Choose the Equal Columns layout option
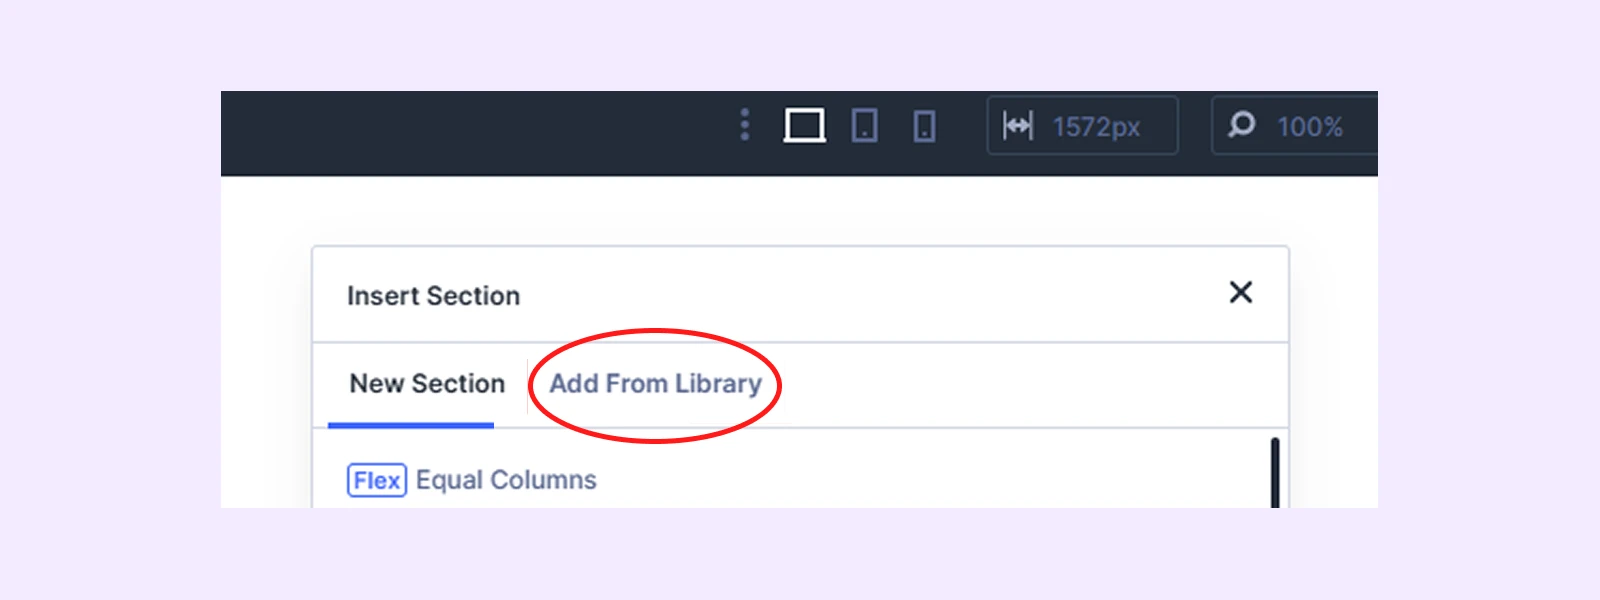The height and width of the screenshot is (600, 1600). [x=506, y=480]
